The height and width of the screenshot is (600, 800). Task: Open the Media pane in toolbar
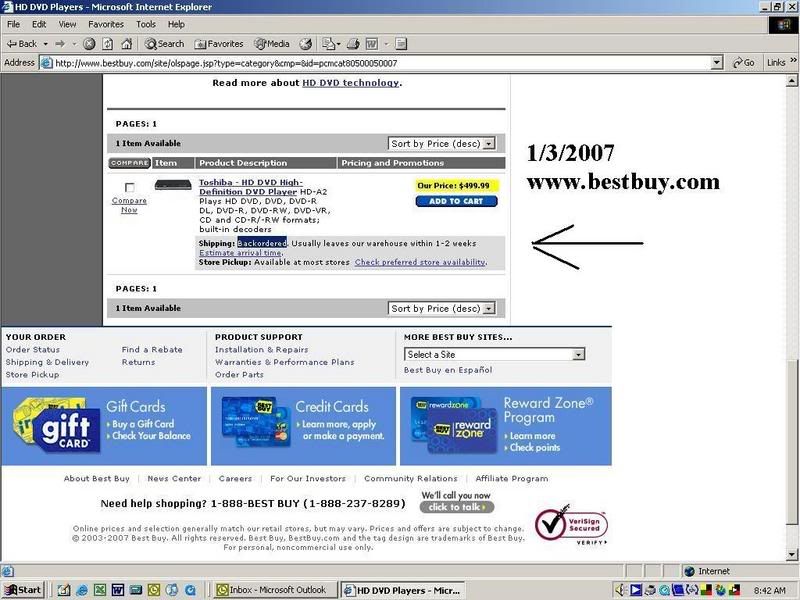(272, 44)
